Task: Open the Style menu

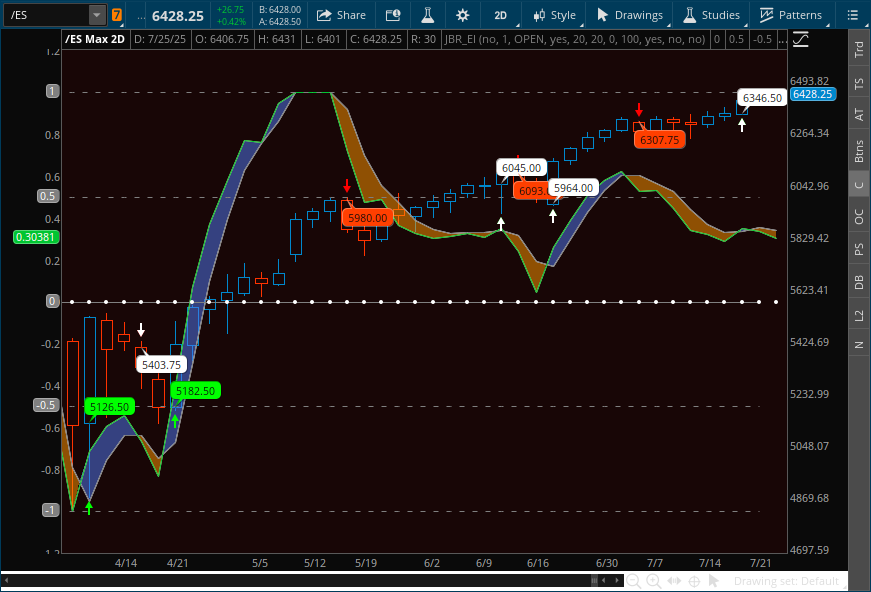Action: click(554, 15)
